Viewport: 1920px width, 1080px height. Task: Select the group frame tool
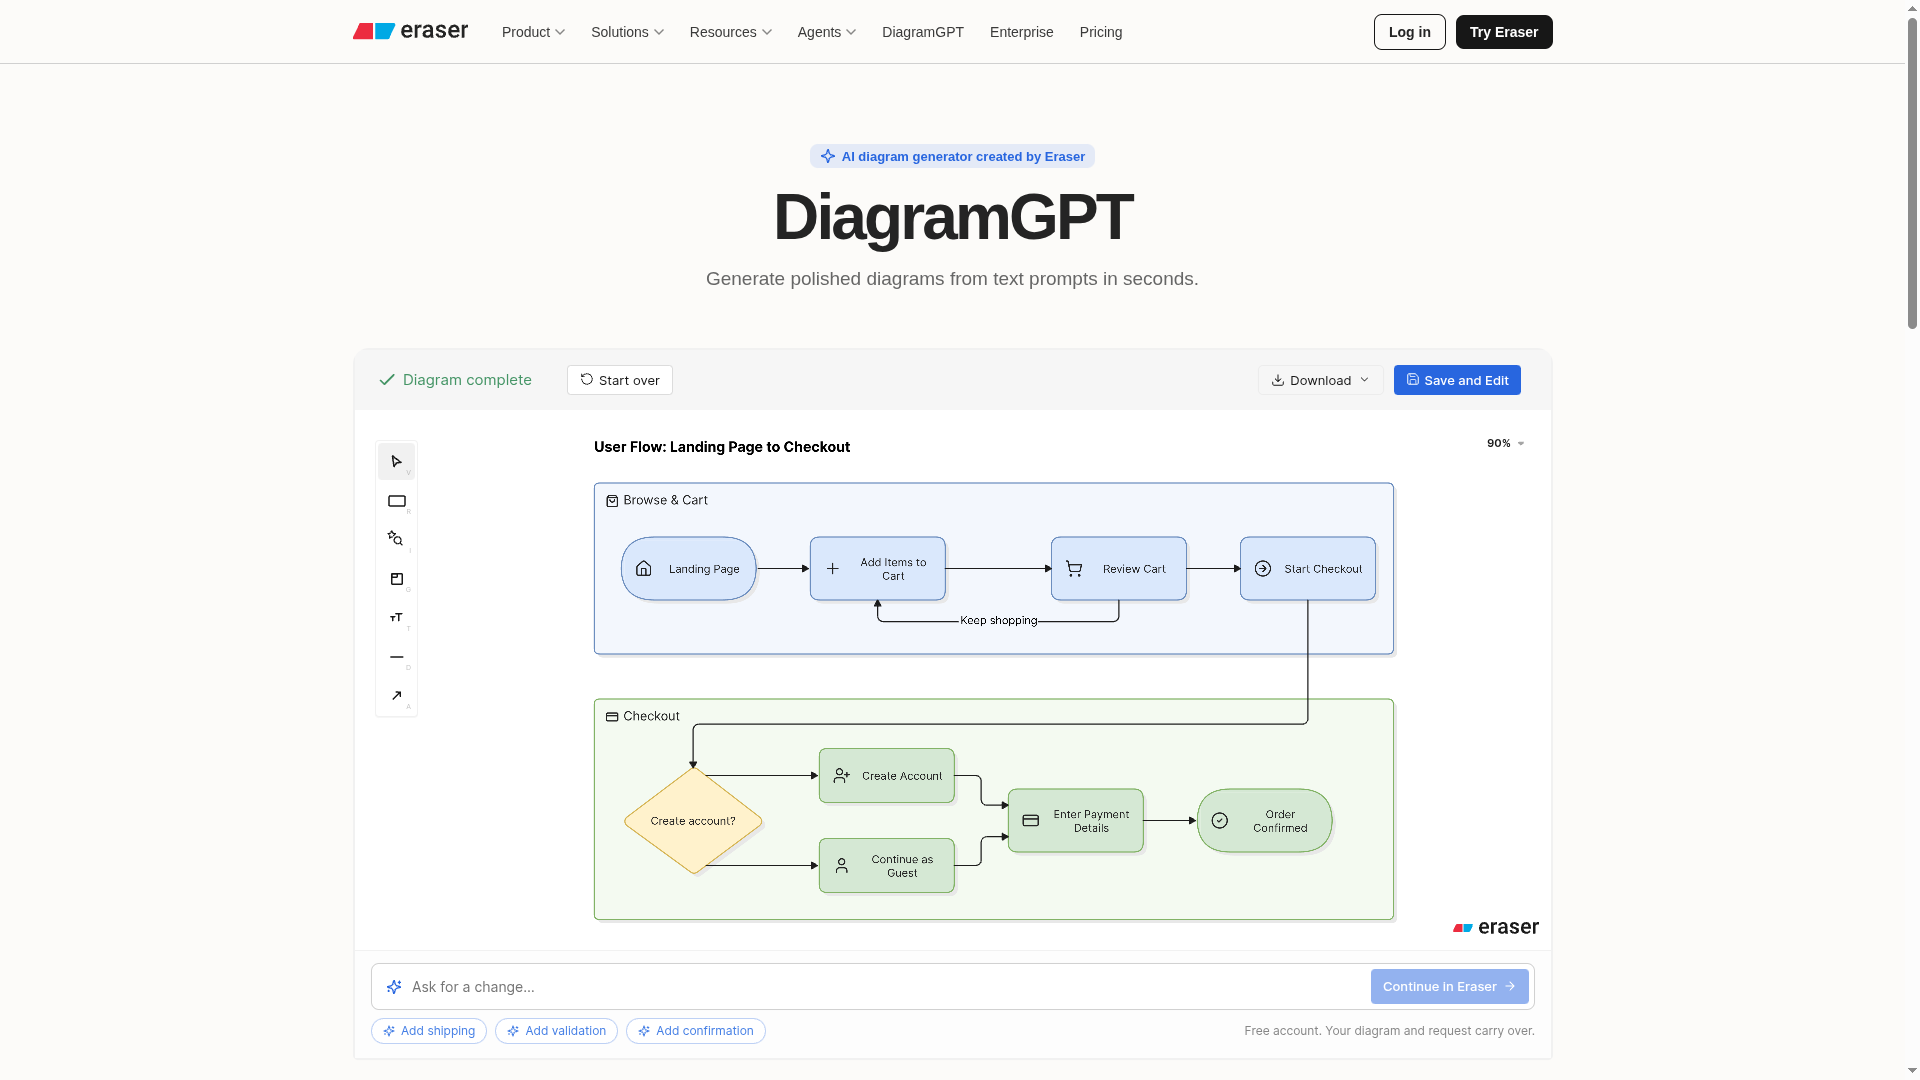pos(396,579)
